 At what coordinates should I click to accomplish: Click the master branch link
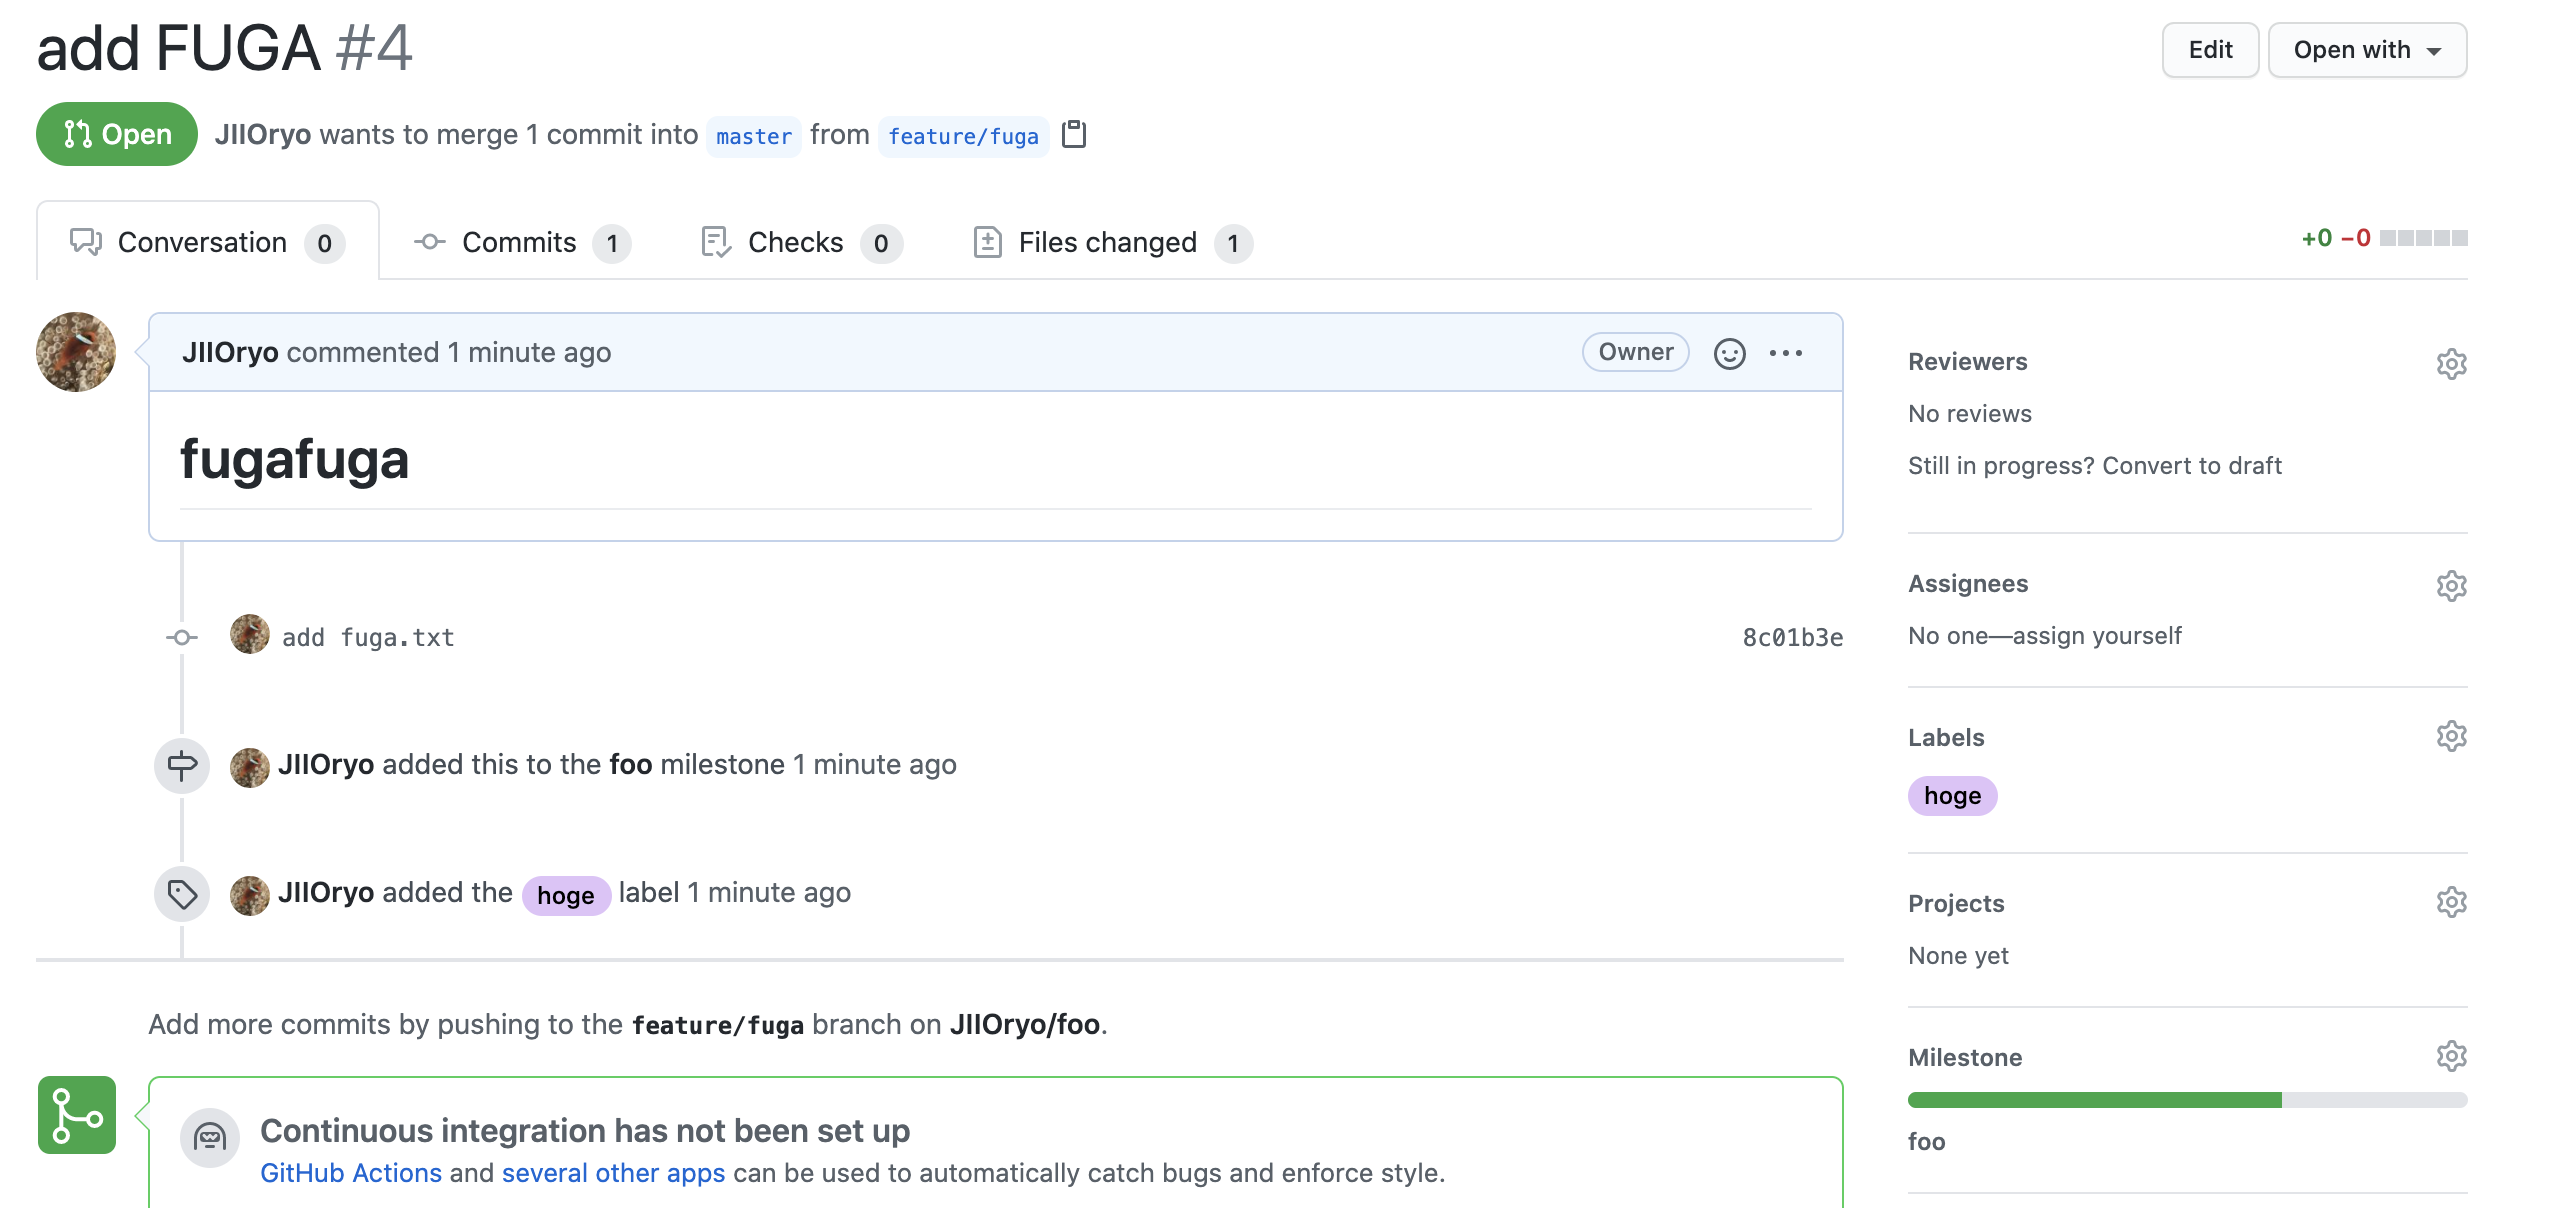click(x=753, y=136)
